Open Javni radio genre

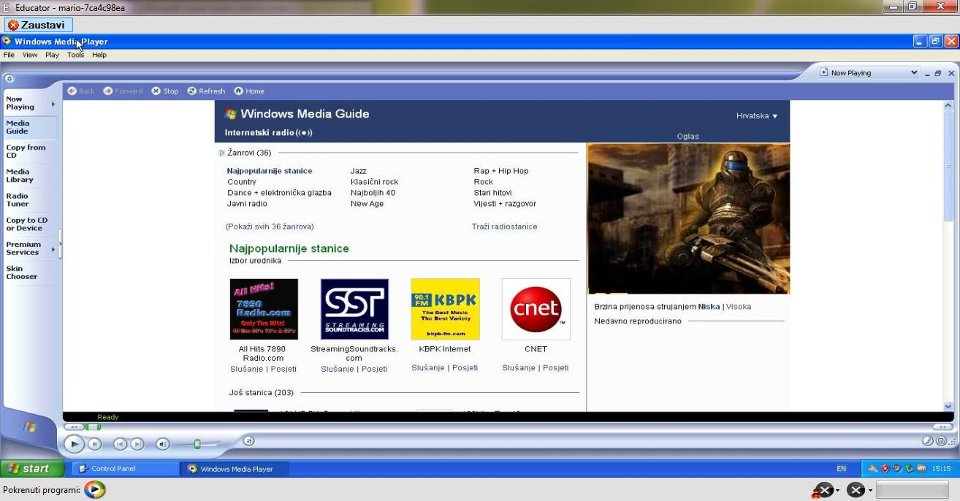[247, 204]
